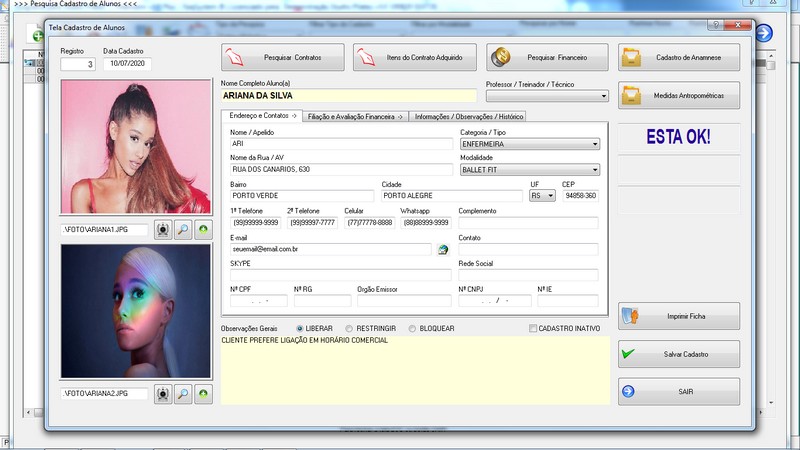Click green upload icon beside ARIANA2.JPG
The height and width of the screenshot is (450, 800).
coord(203,394)
